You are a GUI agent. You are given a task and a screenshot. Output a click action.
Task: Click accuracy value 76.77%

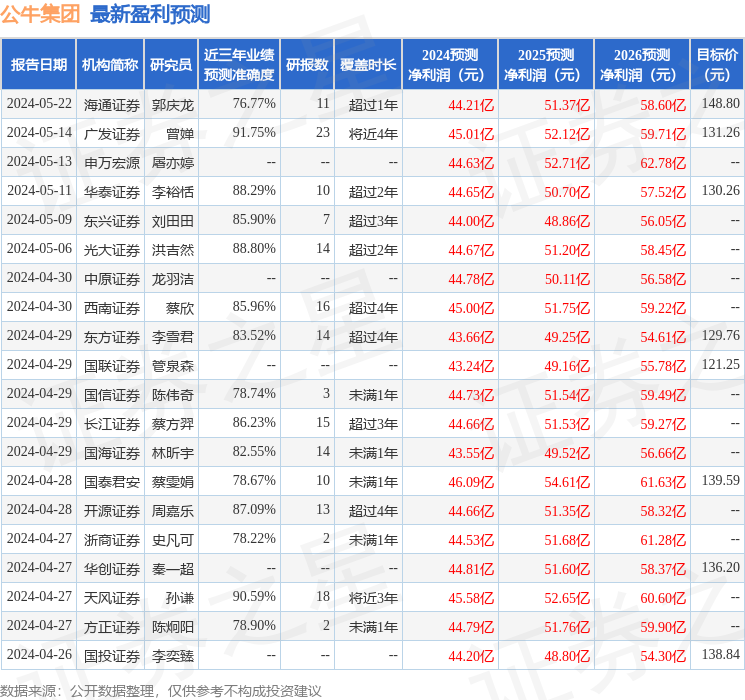(x=254, y=103)
